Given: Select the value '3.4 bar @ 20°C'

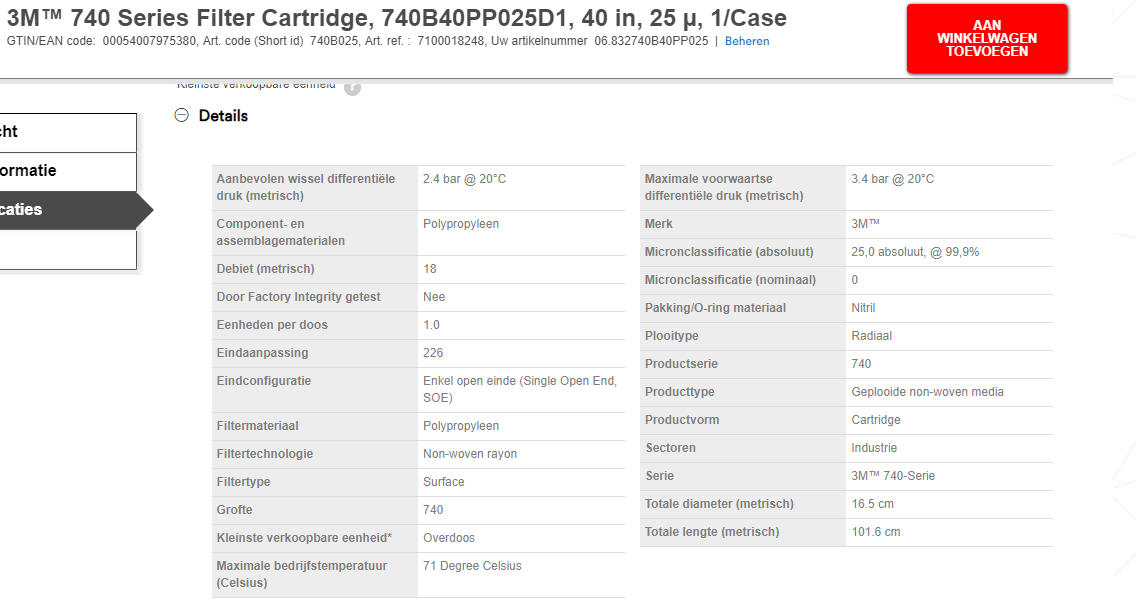Looking at the screenshot, I should 893,179.
